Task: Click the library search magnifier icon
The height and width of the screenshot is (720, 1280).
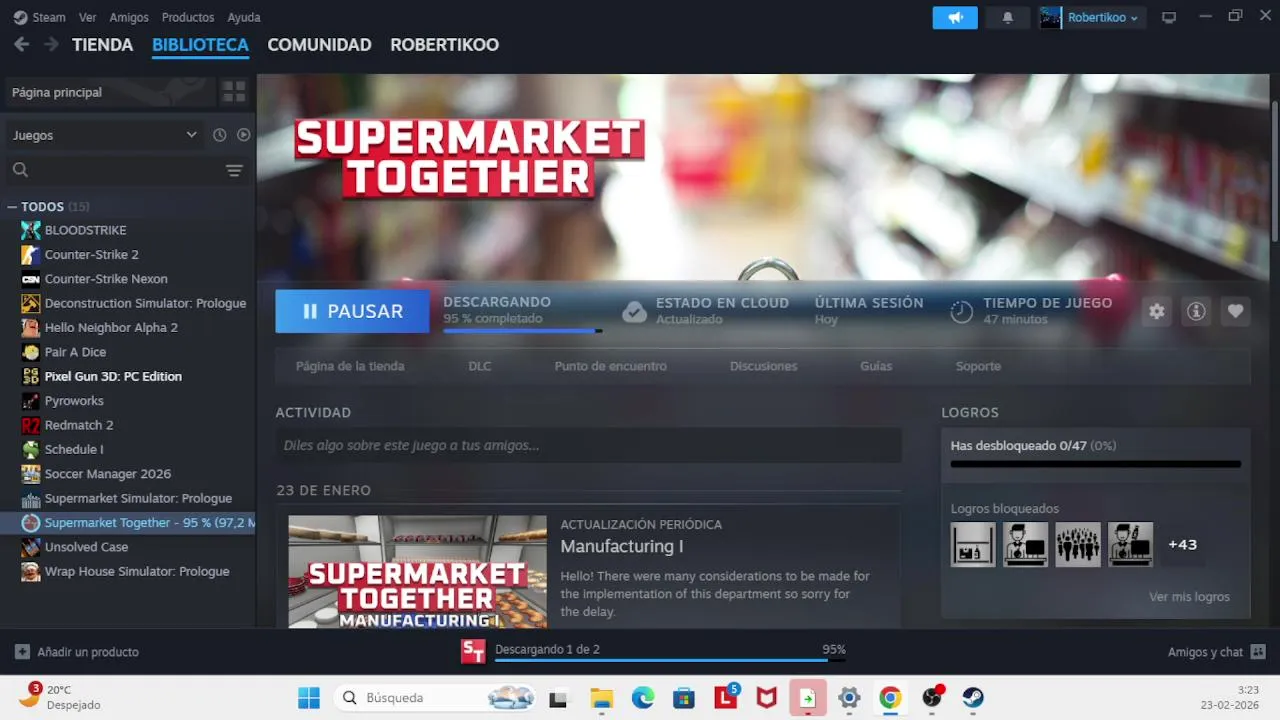Action: click(x=20, y=171)
